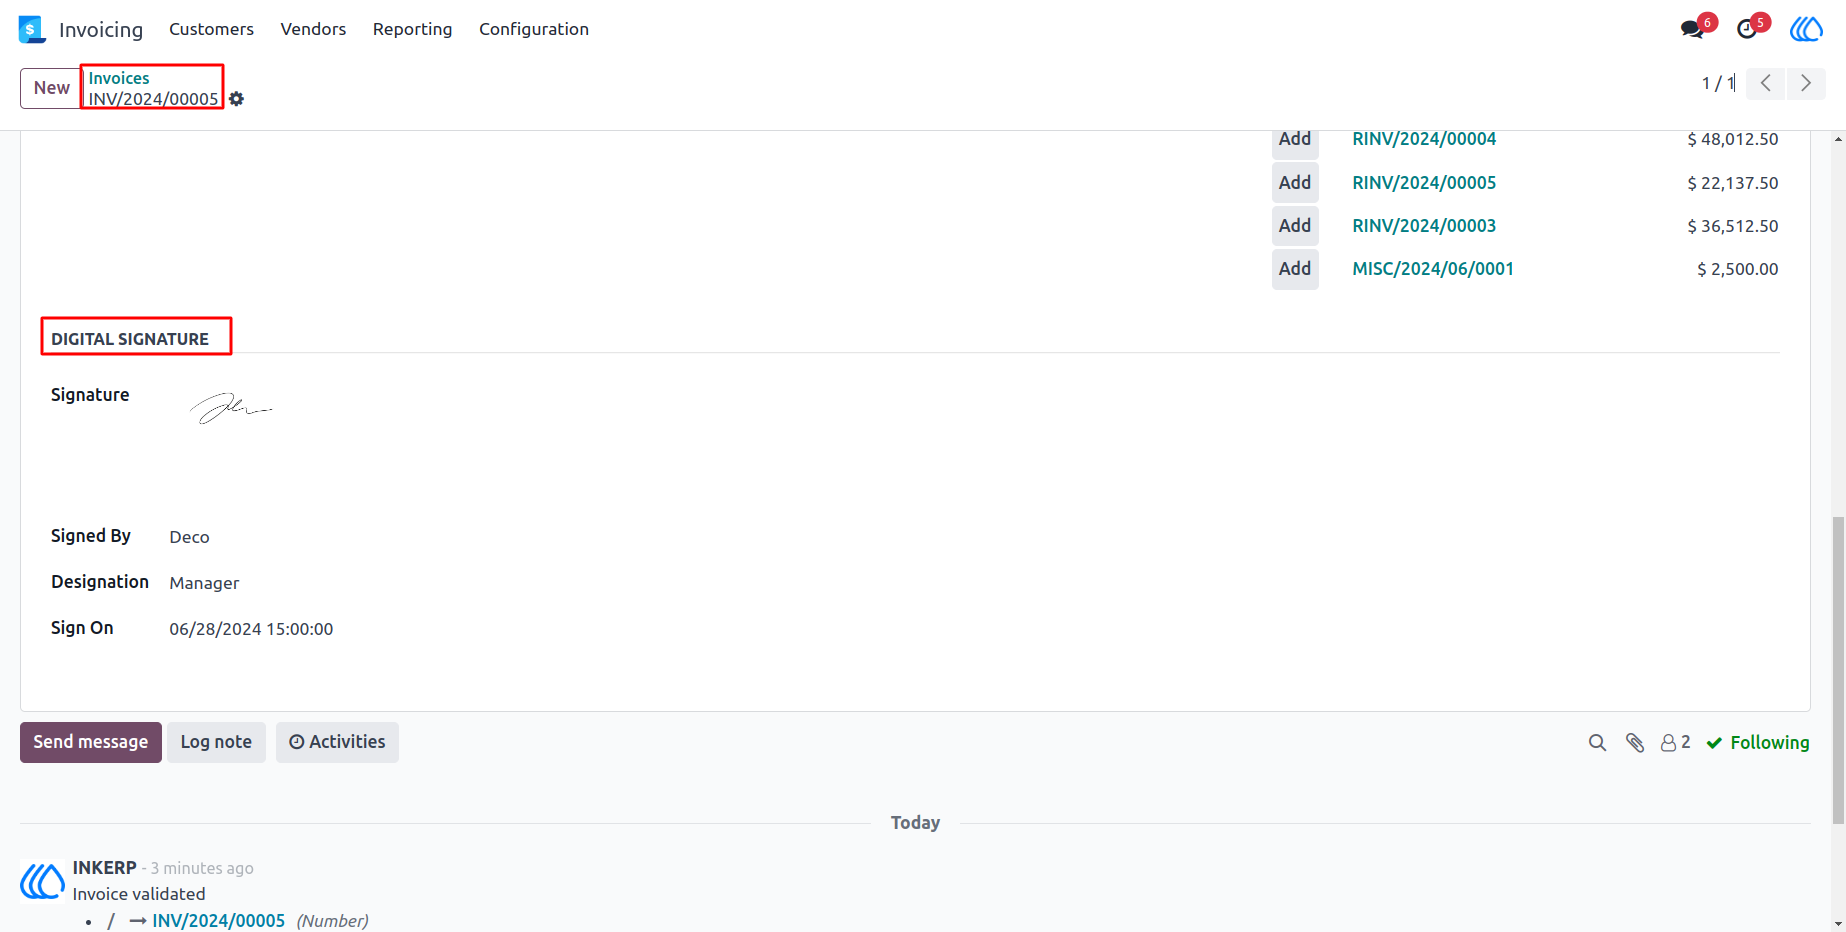Show followers list icon
Image resolution: width=1846 pixels, height=932 pixels.
pos(1675,742)
